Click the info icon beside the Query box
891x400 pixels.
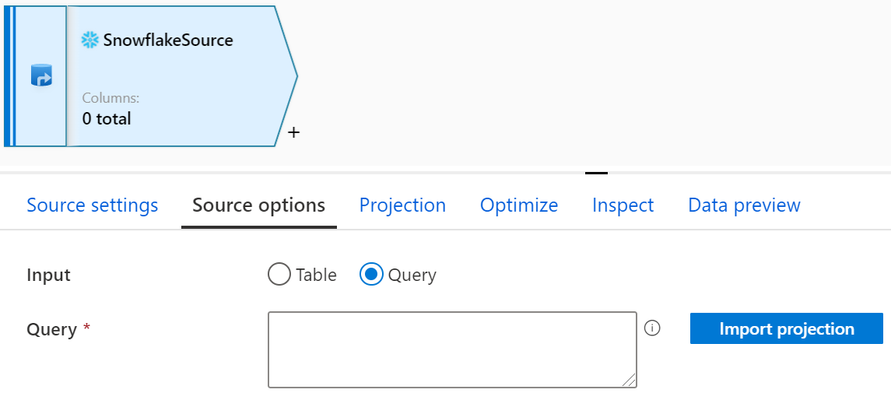click(652, 328)
